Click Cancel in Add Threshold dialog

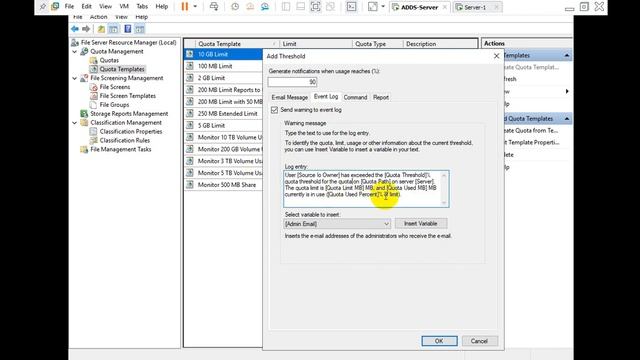(x=479, y=341)
